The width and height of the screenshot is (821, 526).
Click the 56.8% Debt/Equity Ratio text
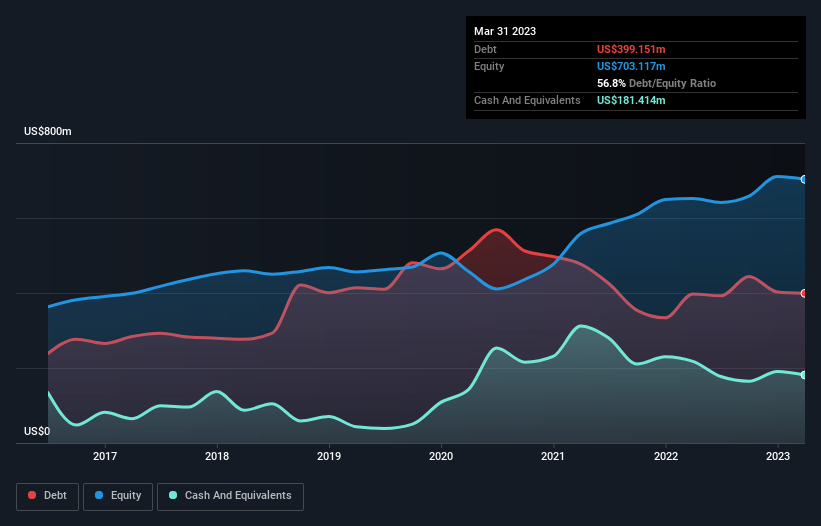[656, 83]
